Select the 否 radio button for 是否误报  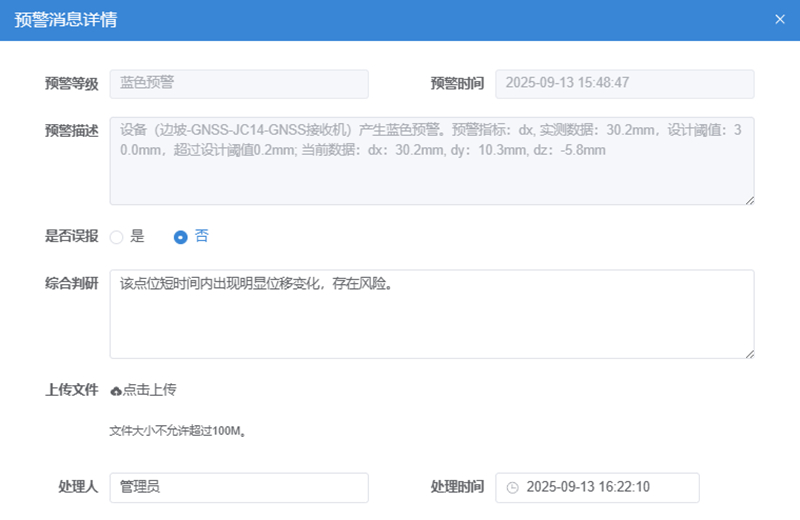[181, 237]
